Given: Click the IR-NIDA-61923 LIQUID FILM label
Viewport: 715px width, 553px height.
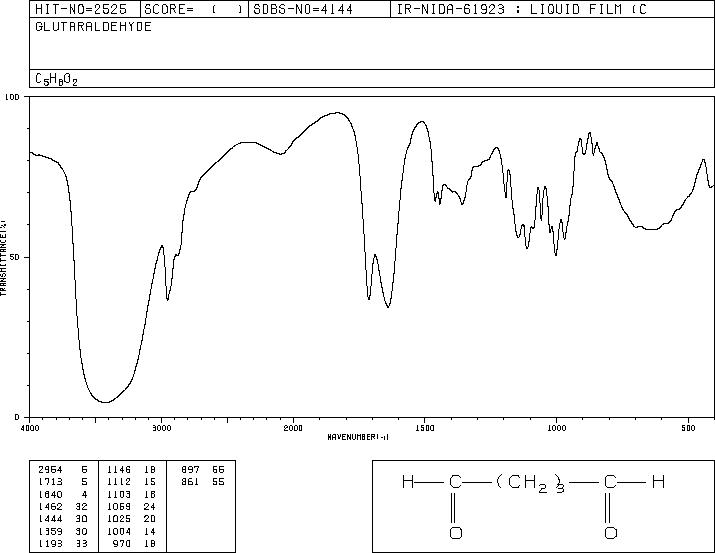Looking at the screenshot, I should [521, 10].
